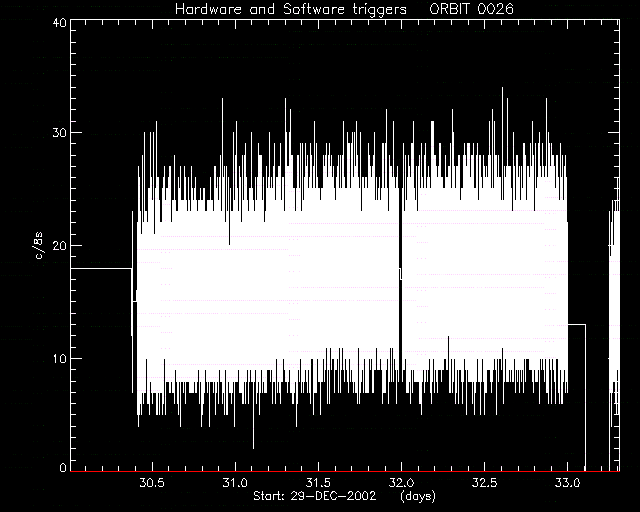Select the y-axis tick label 20
The width and height of the screenshot is (640, 512).
(60, 245)
